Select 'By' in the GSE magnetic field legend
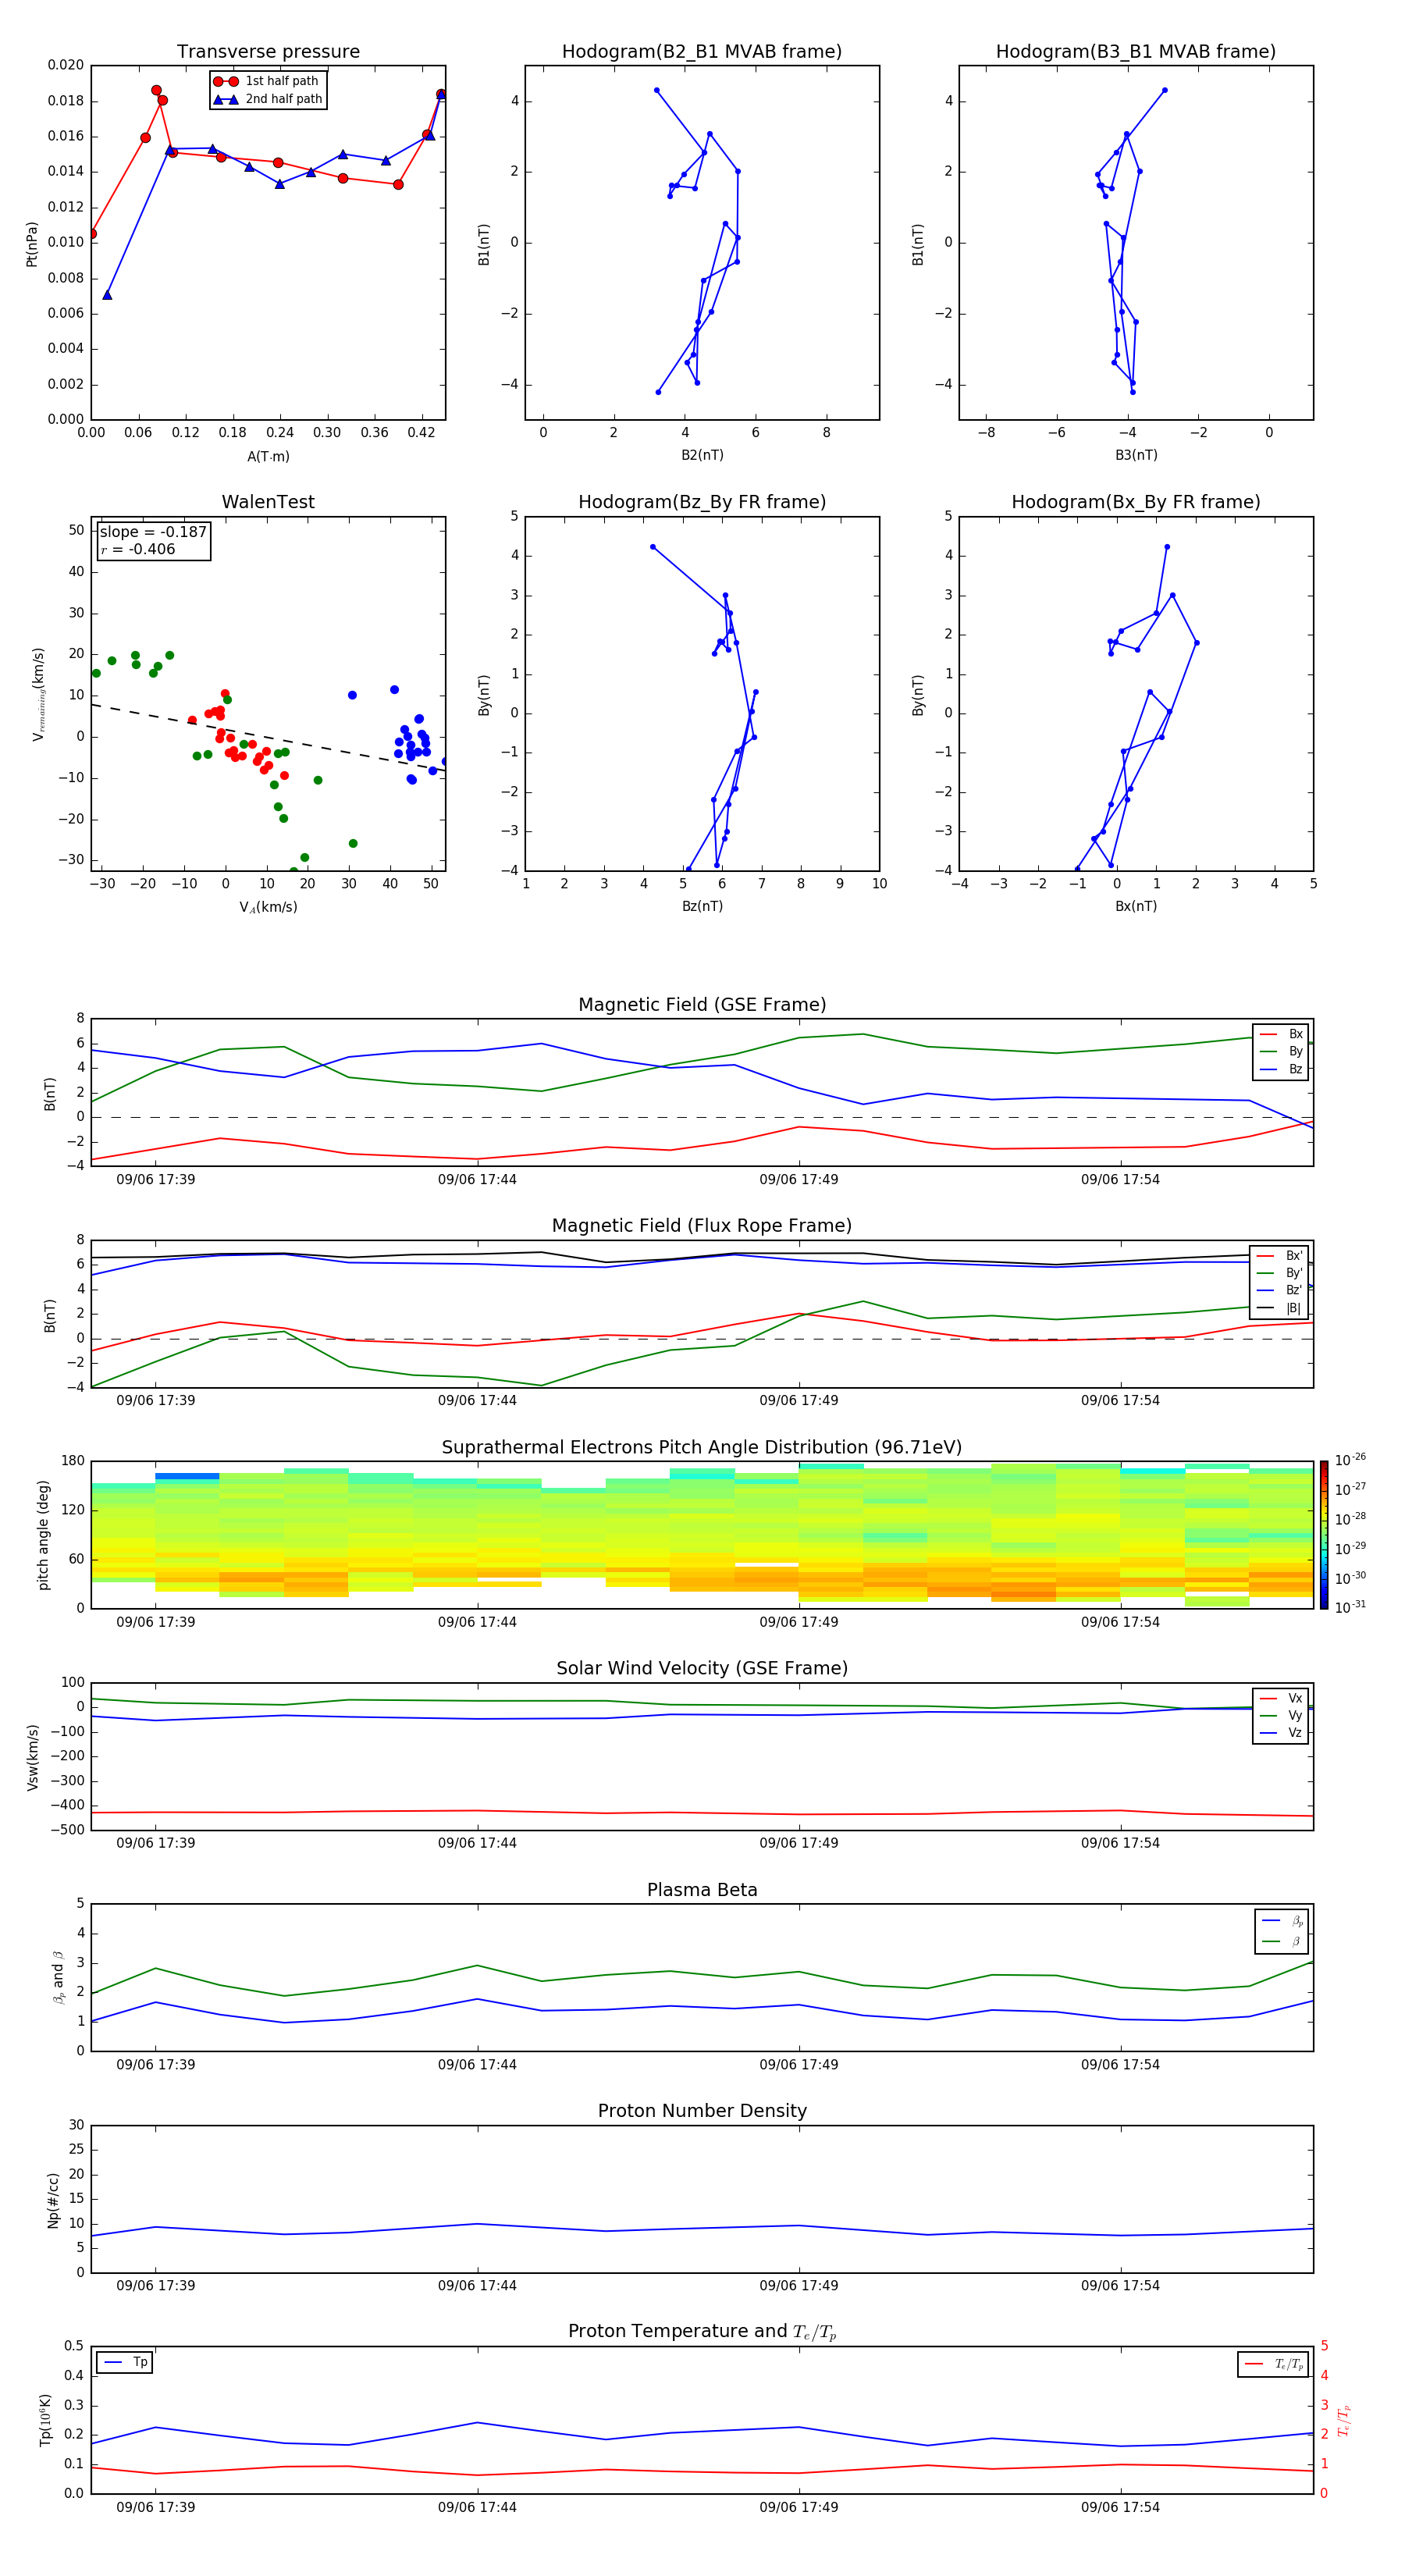The image size is (1405, 2576). (x=1281, y=1051)
